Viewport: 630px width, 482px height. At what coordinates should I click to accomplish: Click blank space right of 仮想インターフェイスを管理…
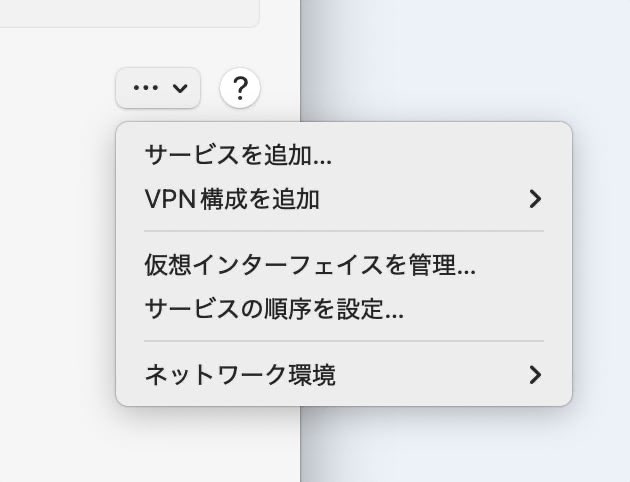(520, 265)
